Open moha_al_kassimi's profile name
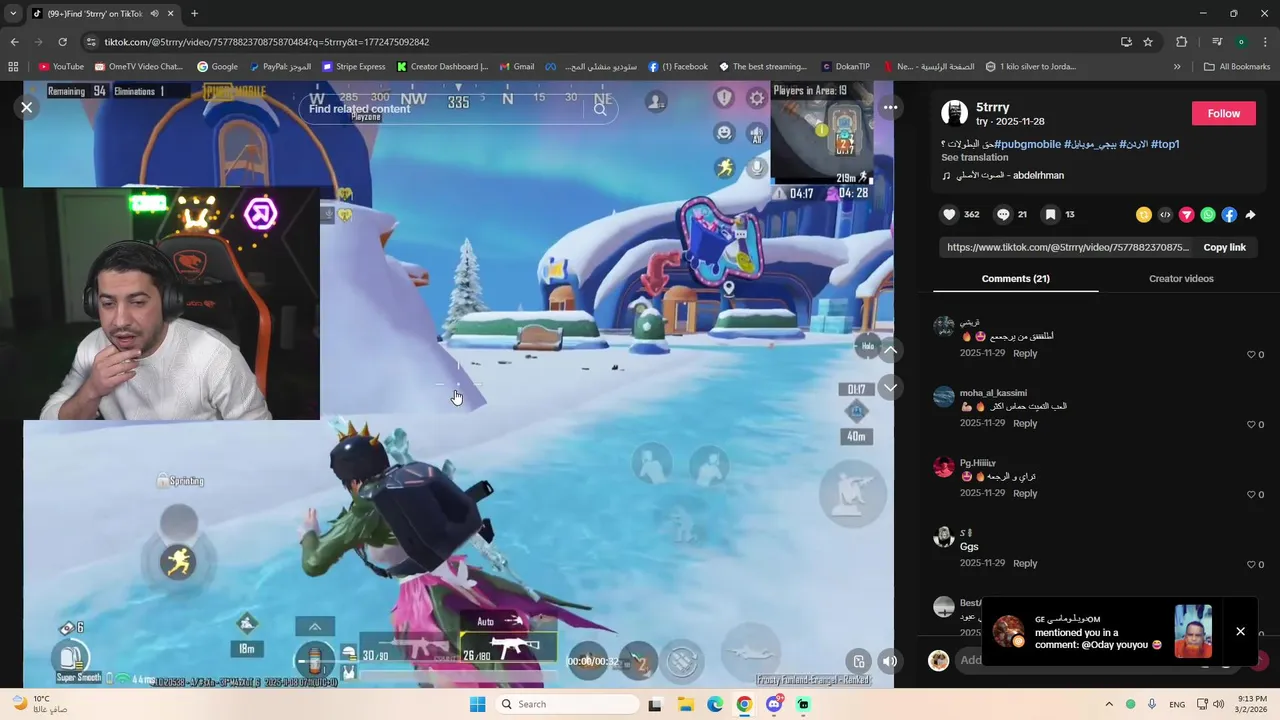The height and width of the screenshot is (720, 1280). (x=993, y=393)
